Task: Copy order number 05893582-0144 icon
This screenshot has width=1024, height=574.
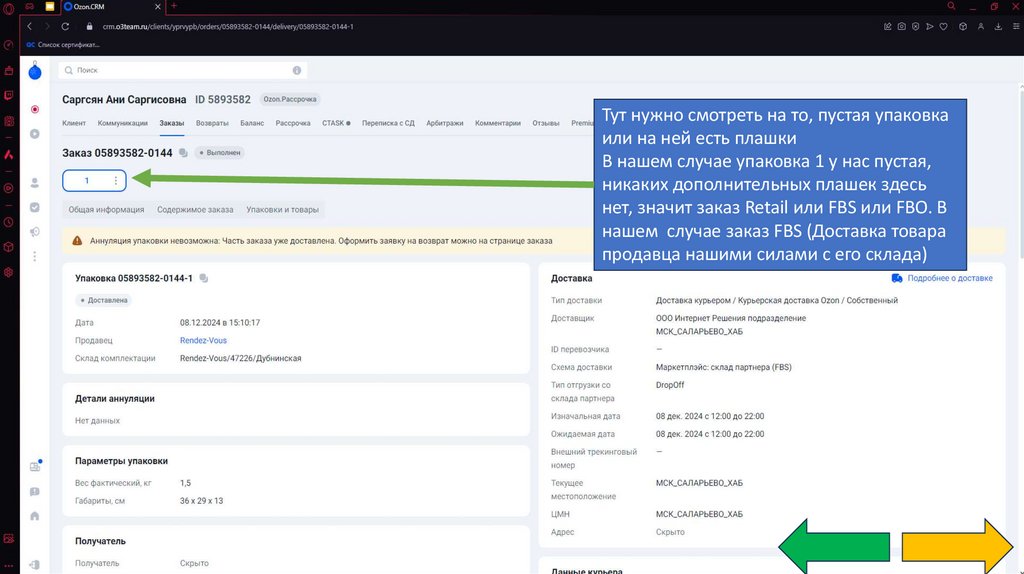Action: click(183, 153)
